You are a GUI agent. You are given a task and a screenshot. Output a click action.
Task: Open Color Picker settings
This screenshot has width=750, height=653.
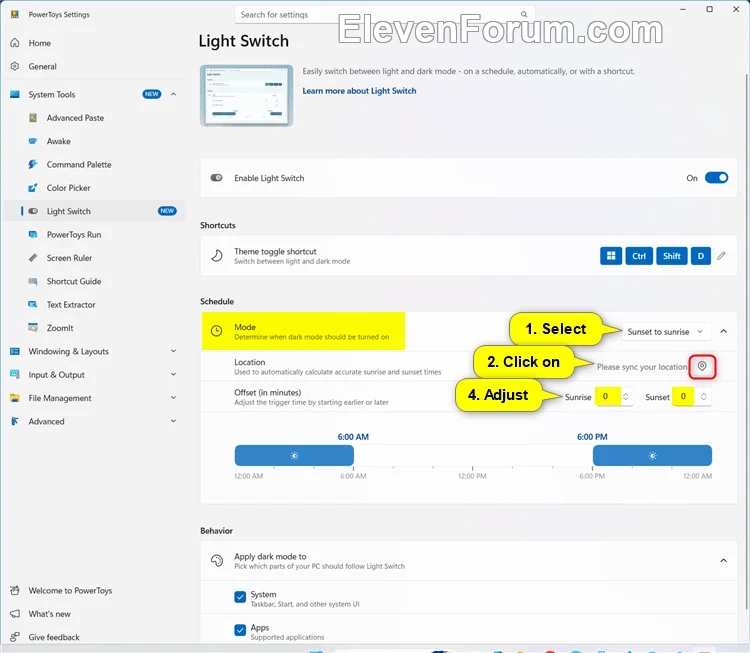(68, 188)
